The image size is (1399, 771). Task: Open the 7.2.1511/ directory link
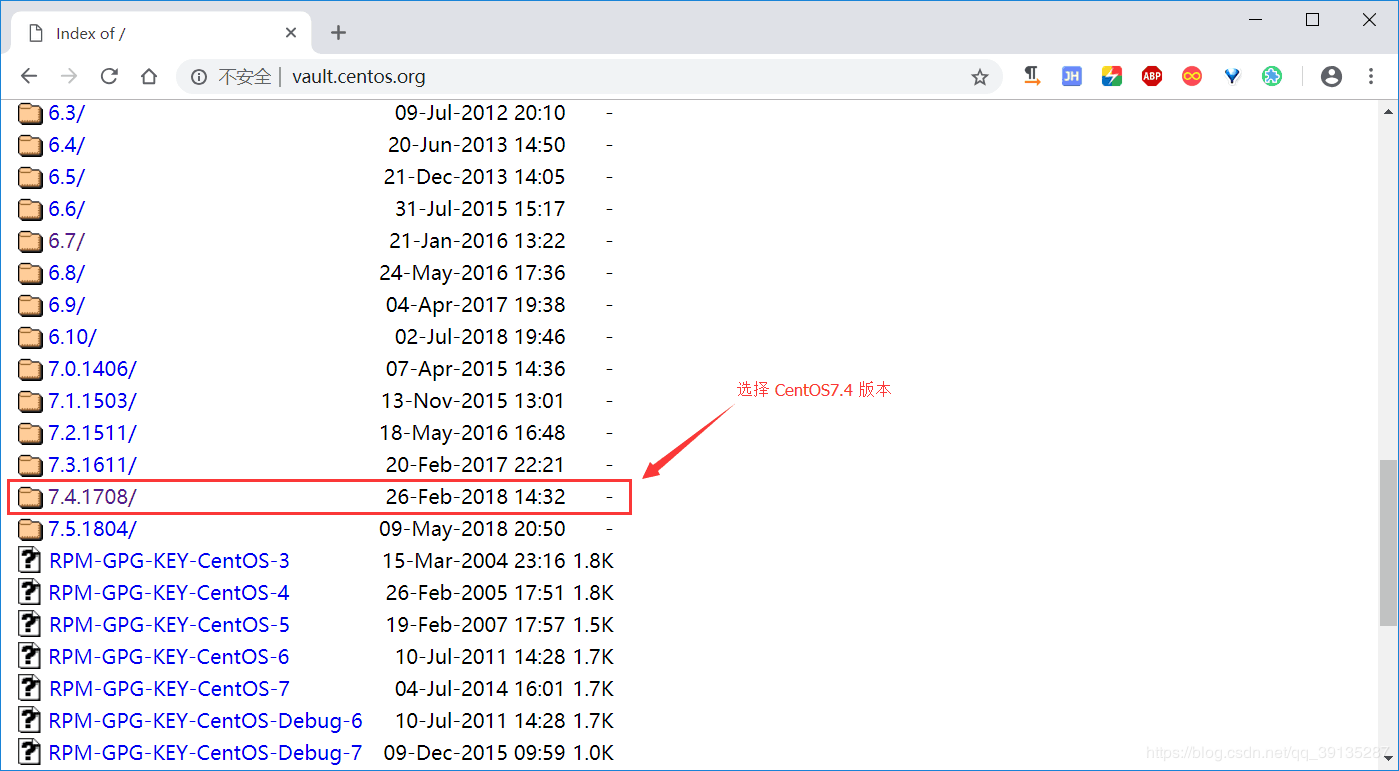[92, 433]
